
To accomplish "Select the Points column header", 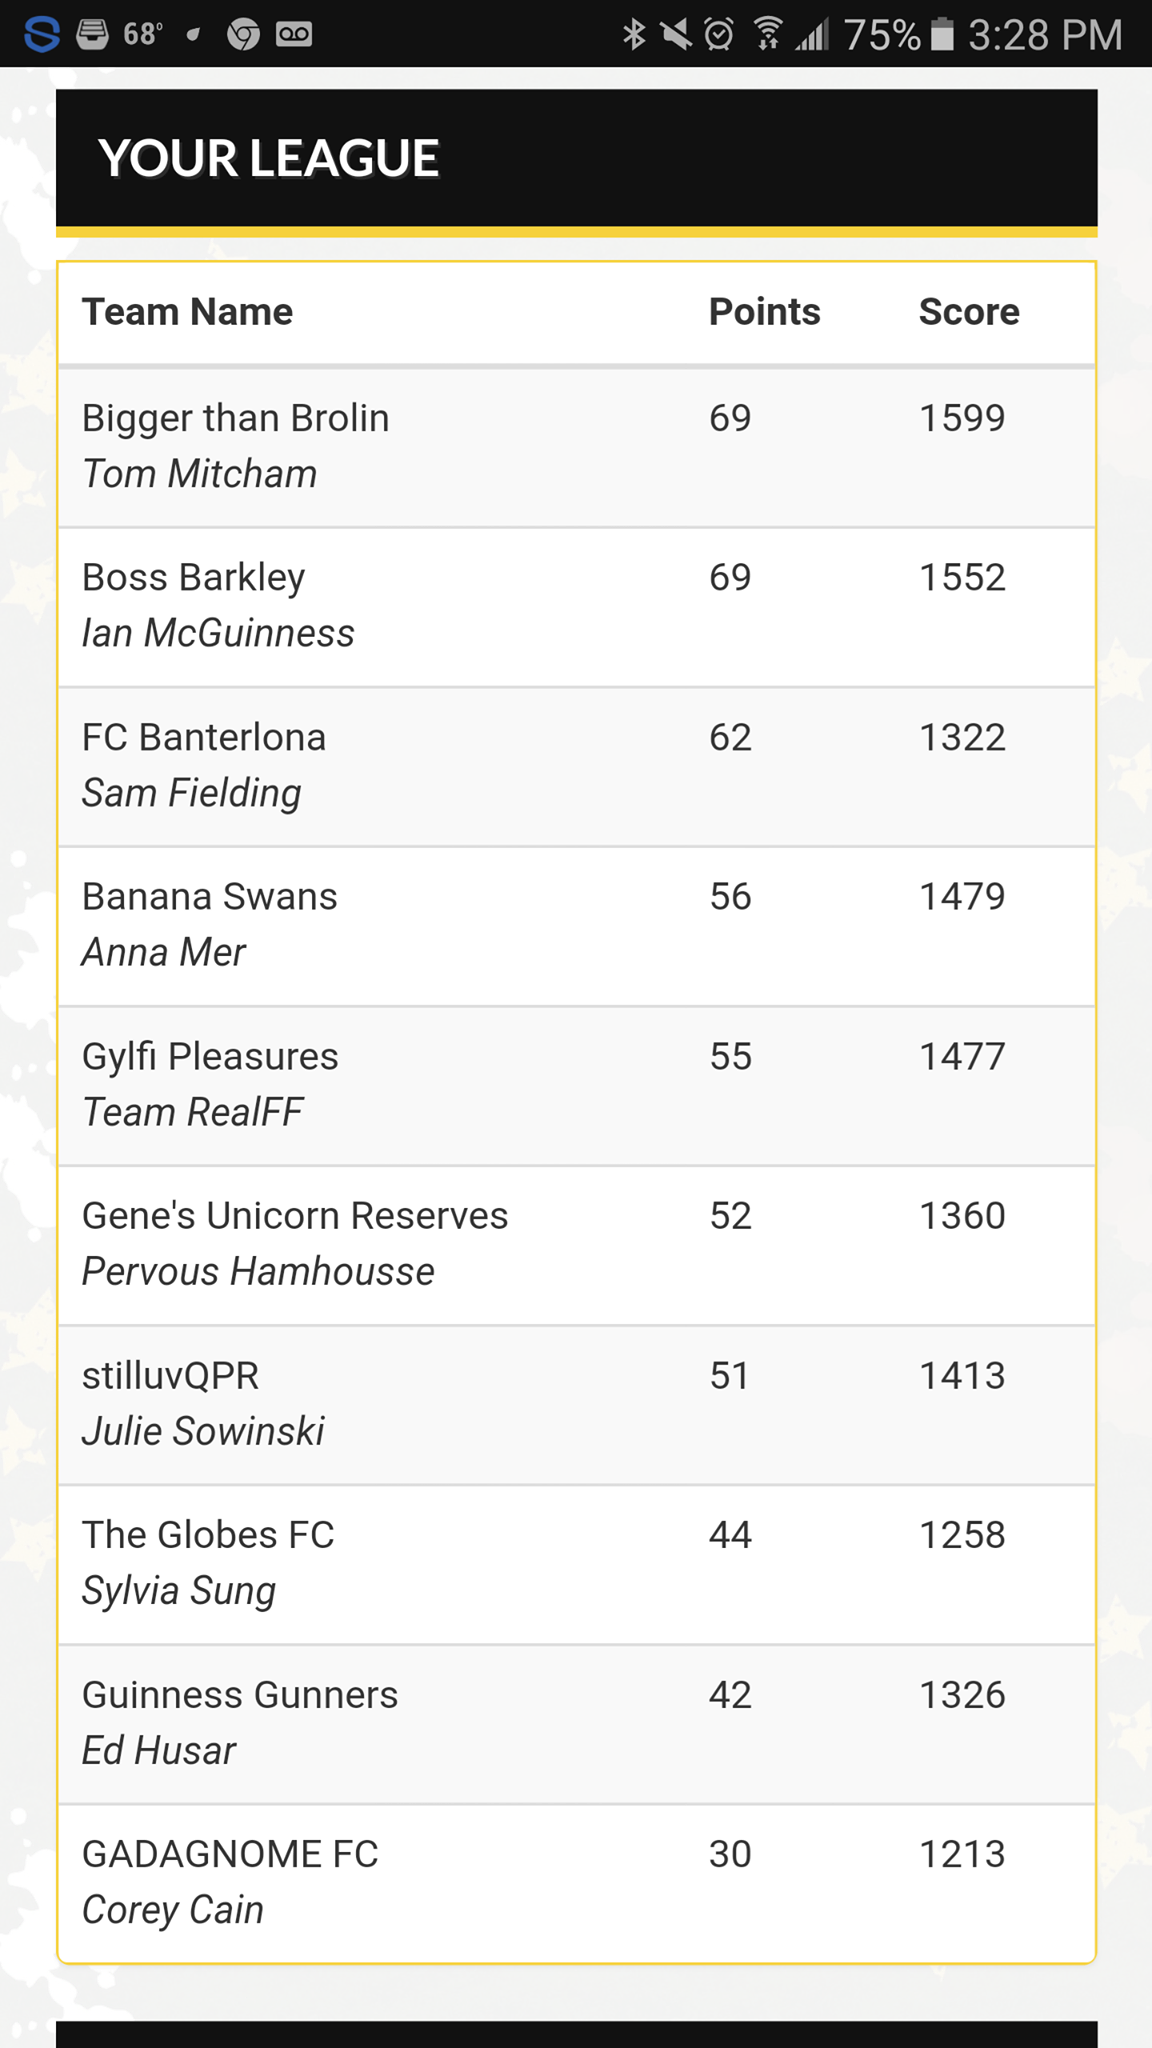I will tap(764, 312).
